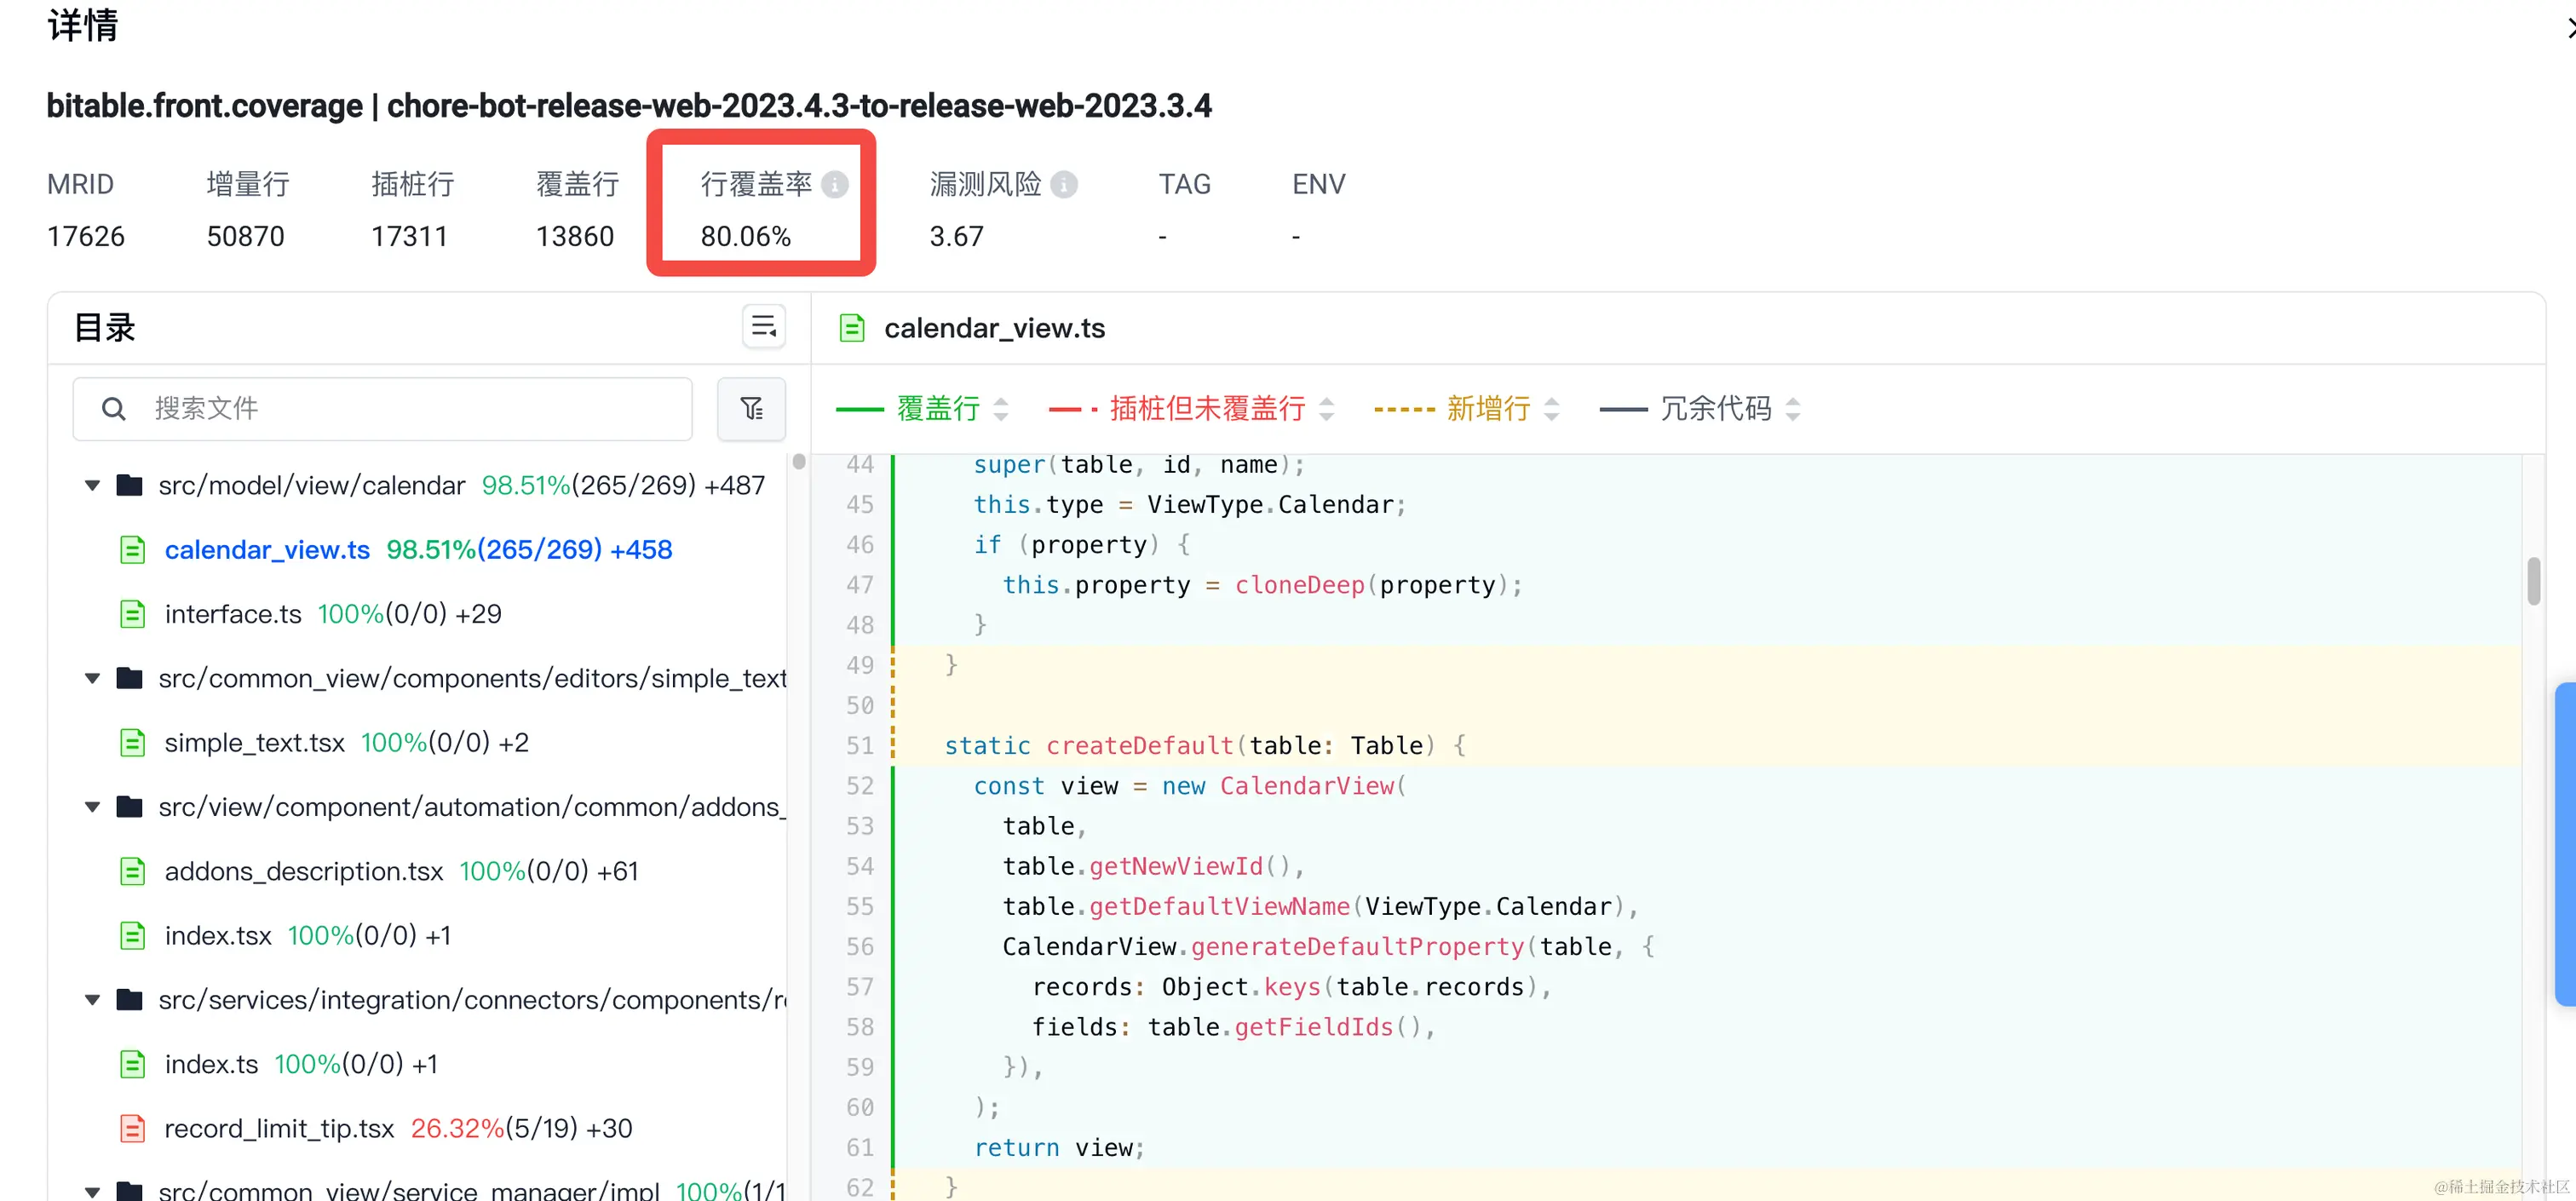This screenshot has height=1201, width=2576.
Task: Click the file icon beside interface.ts
Action: coord(132,614)
